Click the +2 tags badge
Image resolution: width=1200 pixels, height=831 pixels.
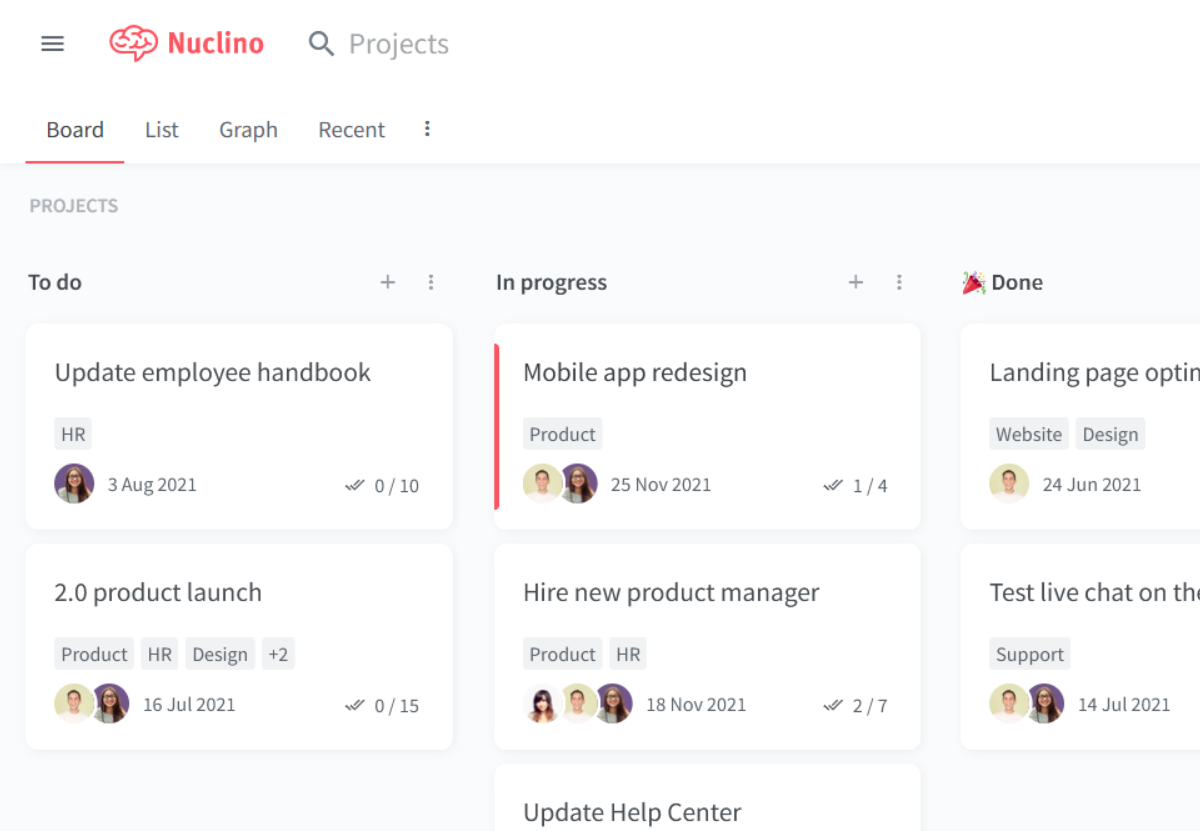click(x=278, y=654)
